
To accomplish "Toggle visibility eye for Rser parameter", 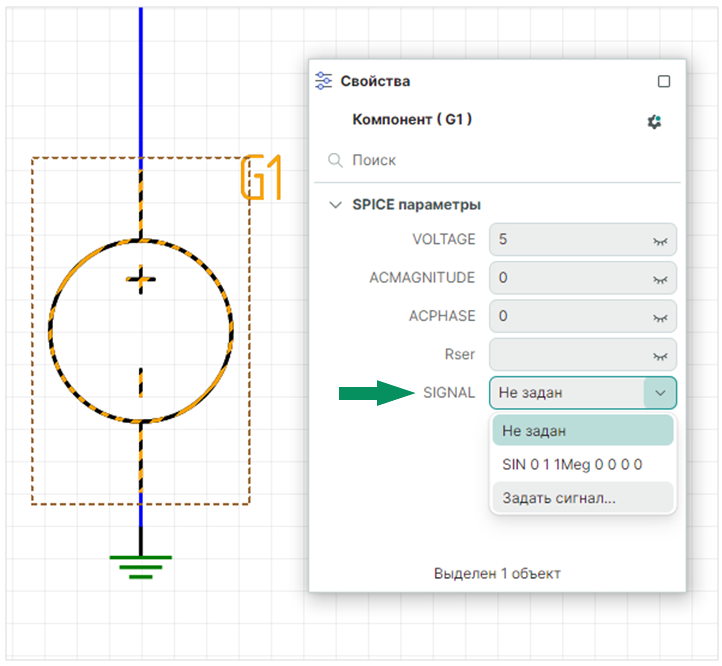I will 659,355.
